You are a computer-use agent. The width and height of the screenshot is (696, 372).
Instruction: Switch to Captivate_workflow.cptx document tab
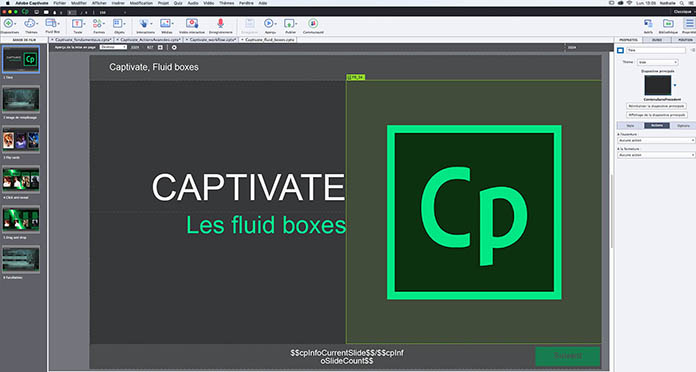pyautogui.click(x=213, y=40)
